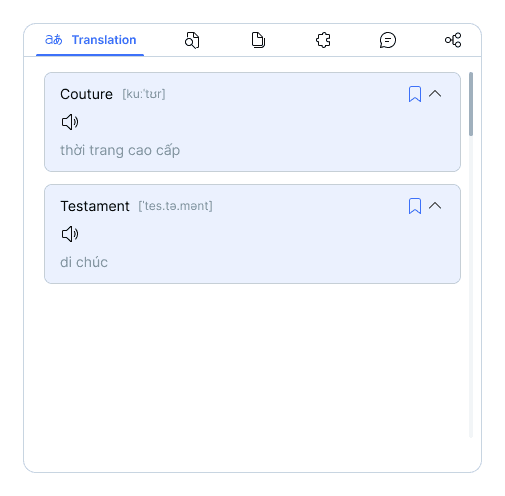Bookmark the Couture entry
Viewport: 505px width, 496px height.
point(415,94)
